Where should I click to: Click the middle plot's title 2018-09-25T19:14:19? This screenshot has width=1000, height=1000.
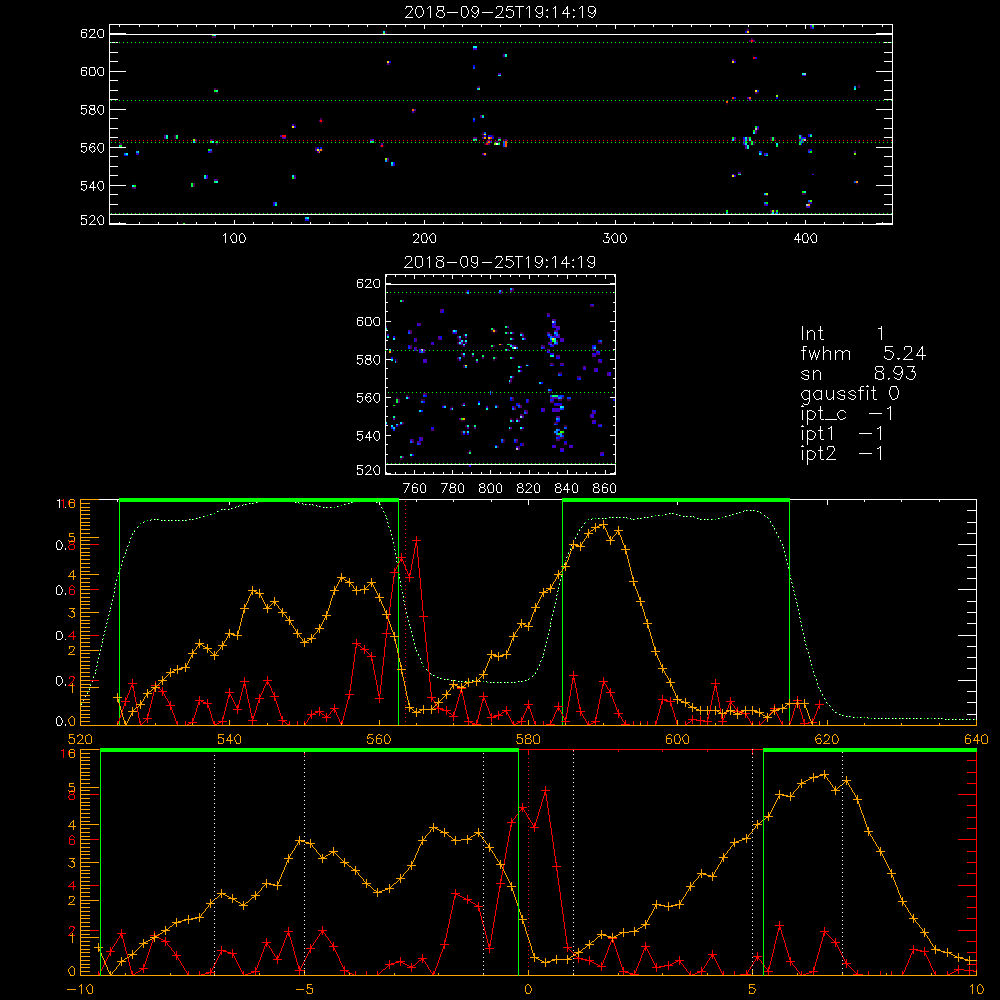(x=500, y=262)
